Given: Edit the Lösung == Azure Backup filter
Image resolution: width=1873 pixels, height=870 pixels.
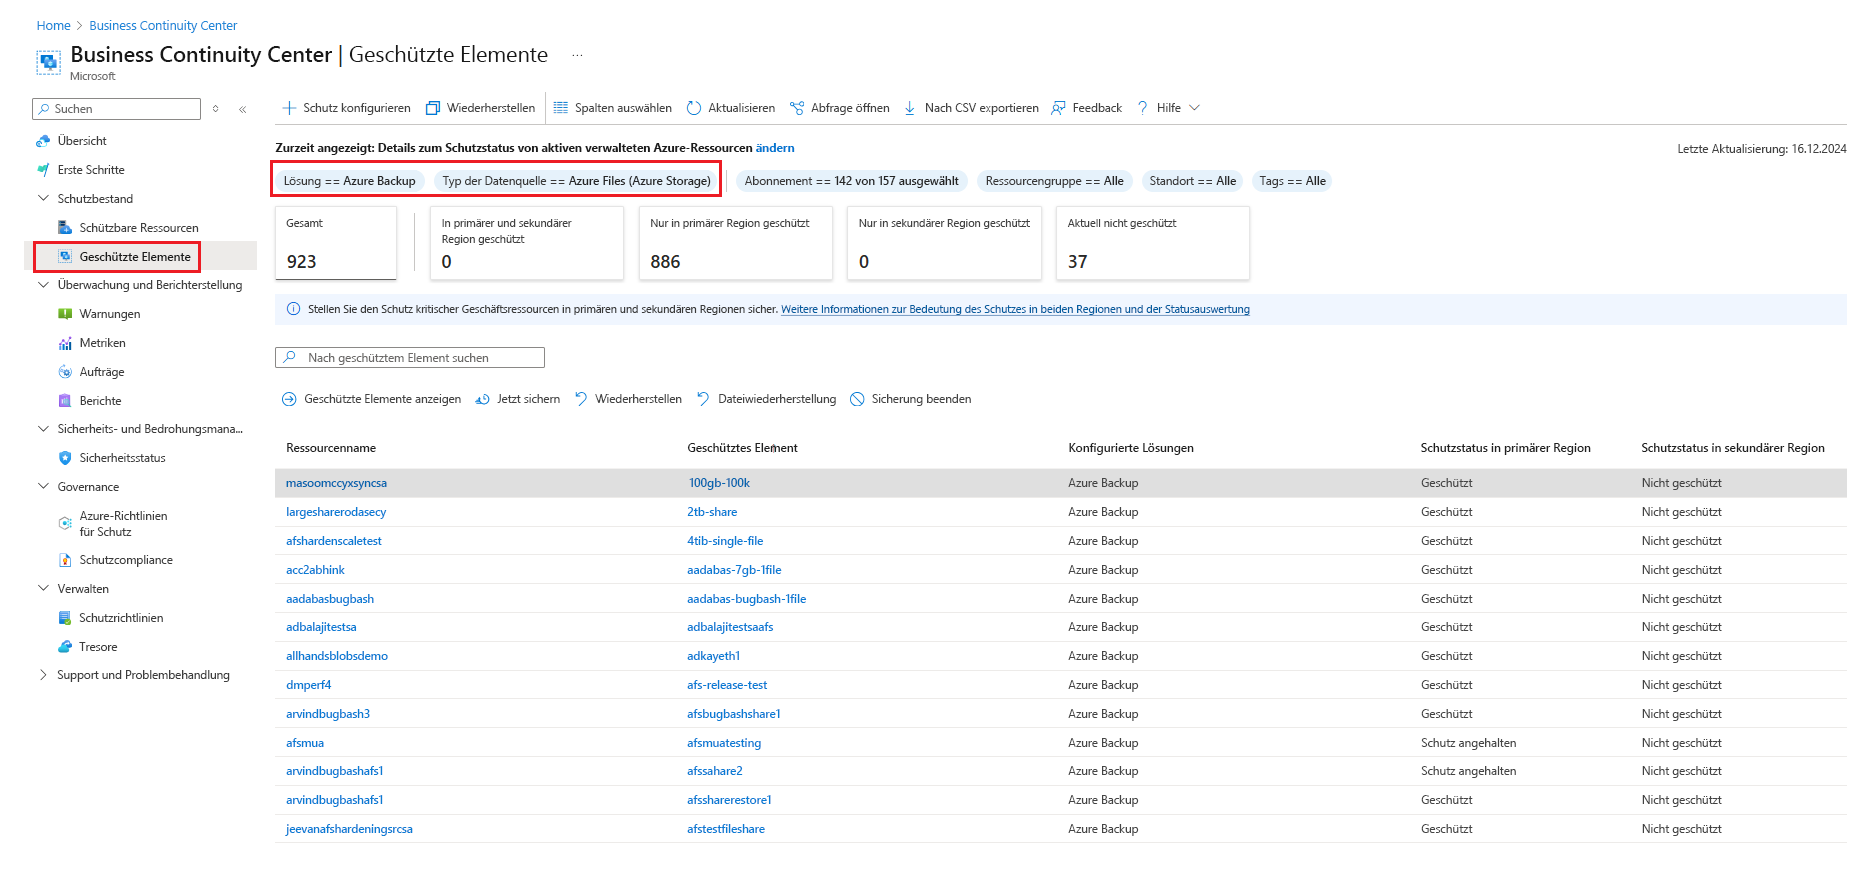Looking at the screenshot, I should (350, 181).
